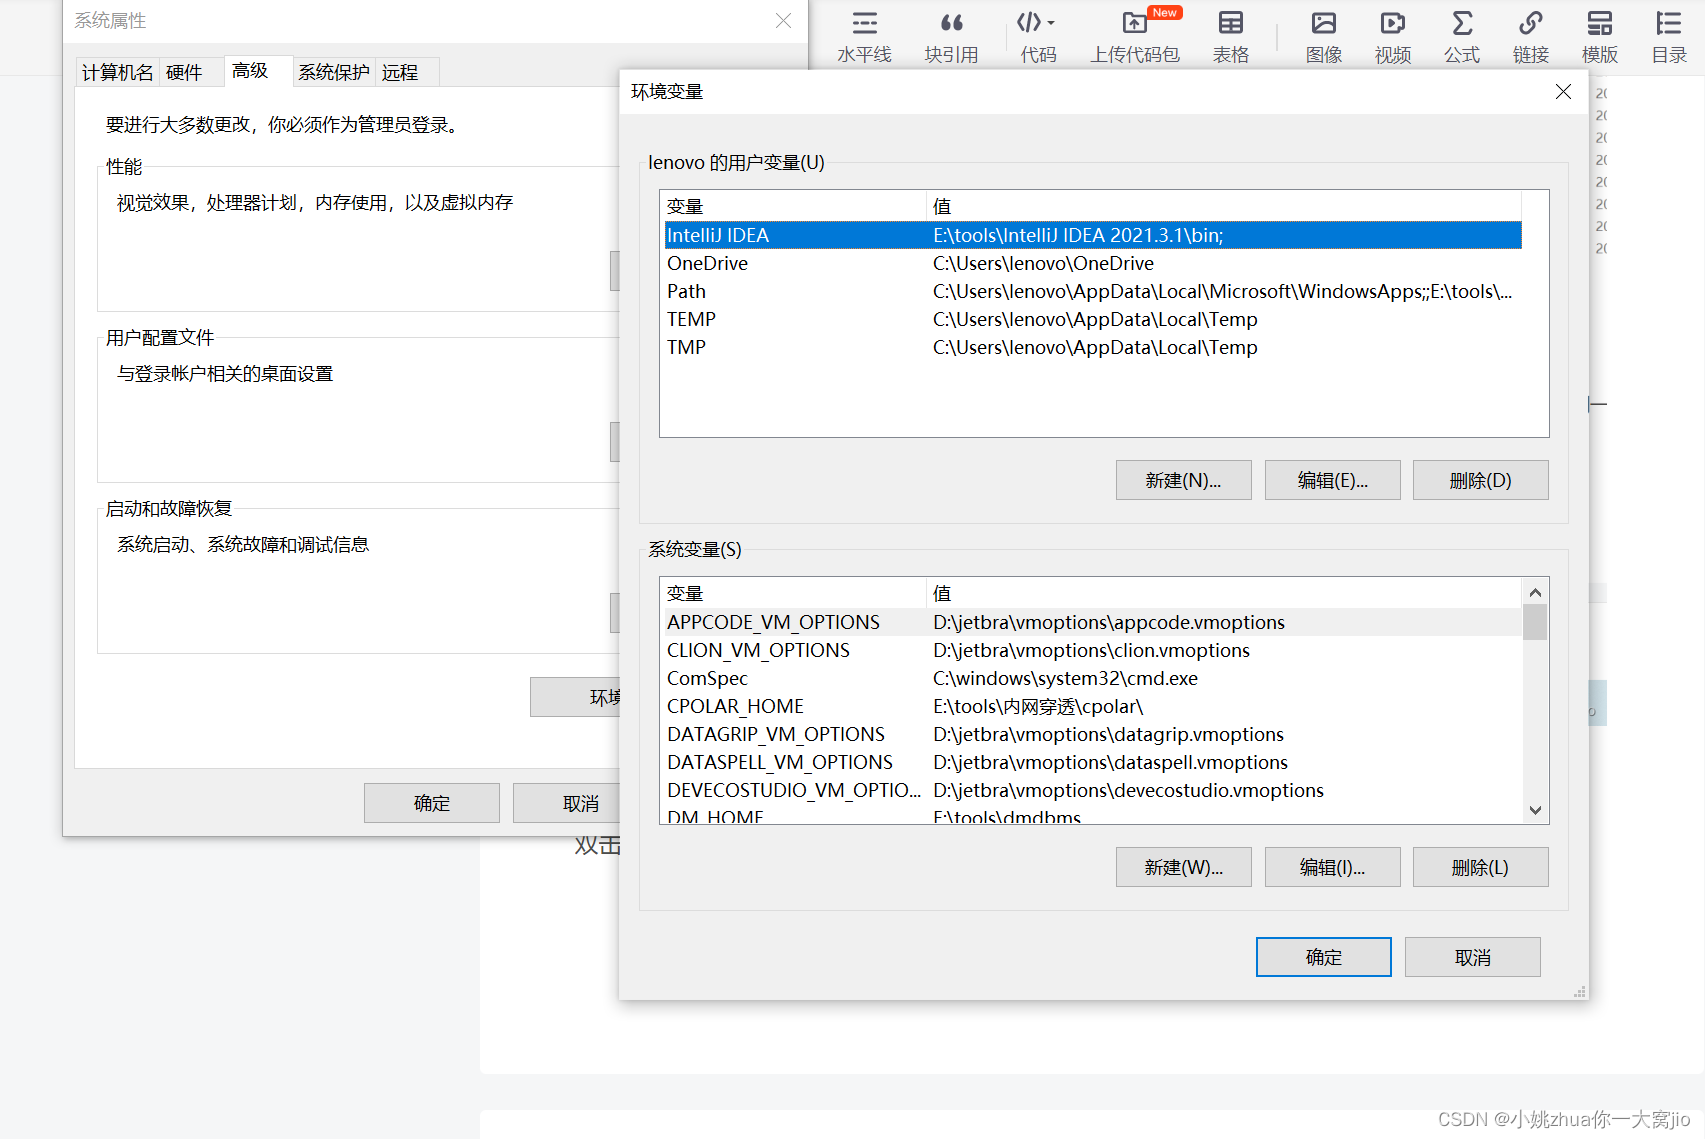This screenshot has width=1705, height=1139.
Task: Switch to the 系统保护 tab
Action: point(333,71)
